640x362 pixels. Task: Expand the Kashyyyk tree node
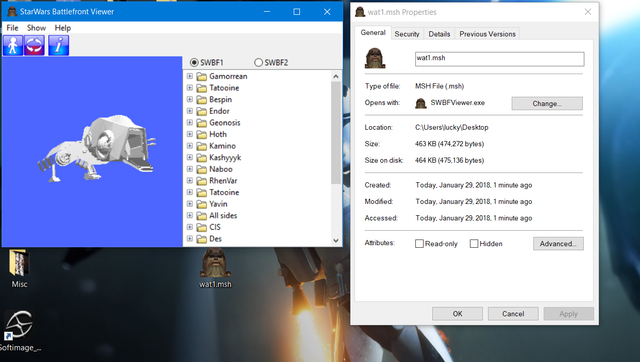[x=190, y=158]
